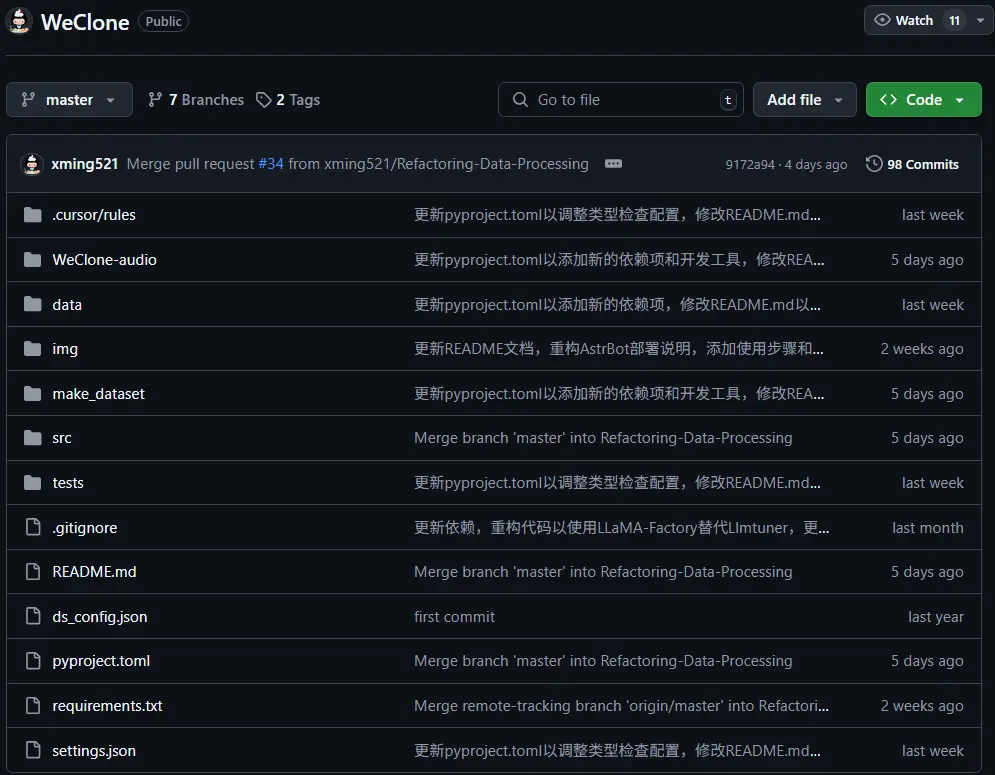Image resolution: width=995 pixels, height=775 pixels.
Task: Click the history clock icon for commits
Action: [874, 164]
